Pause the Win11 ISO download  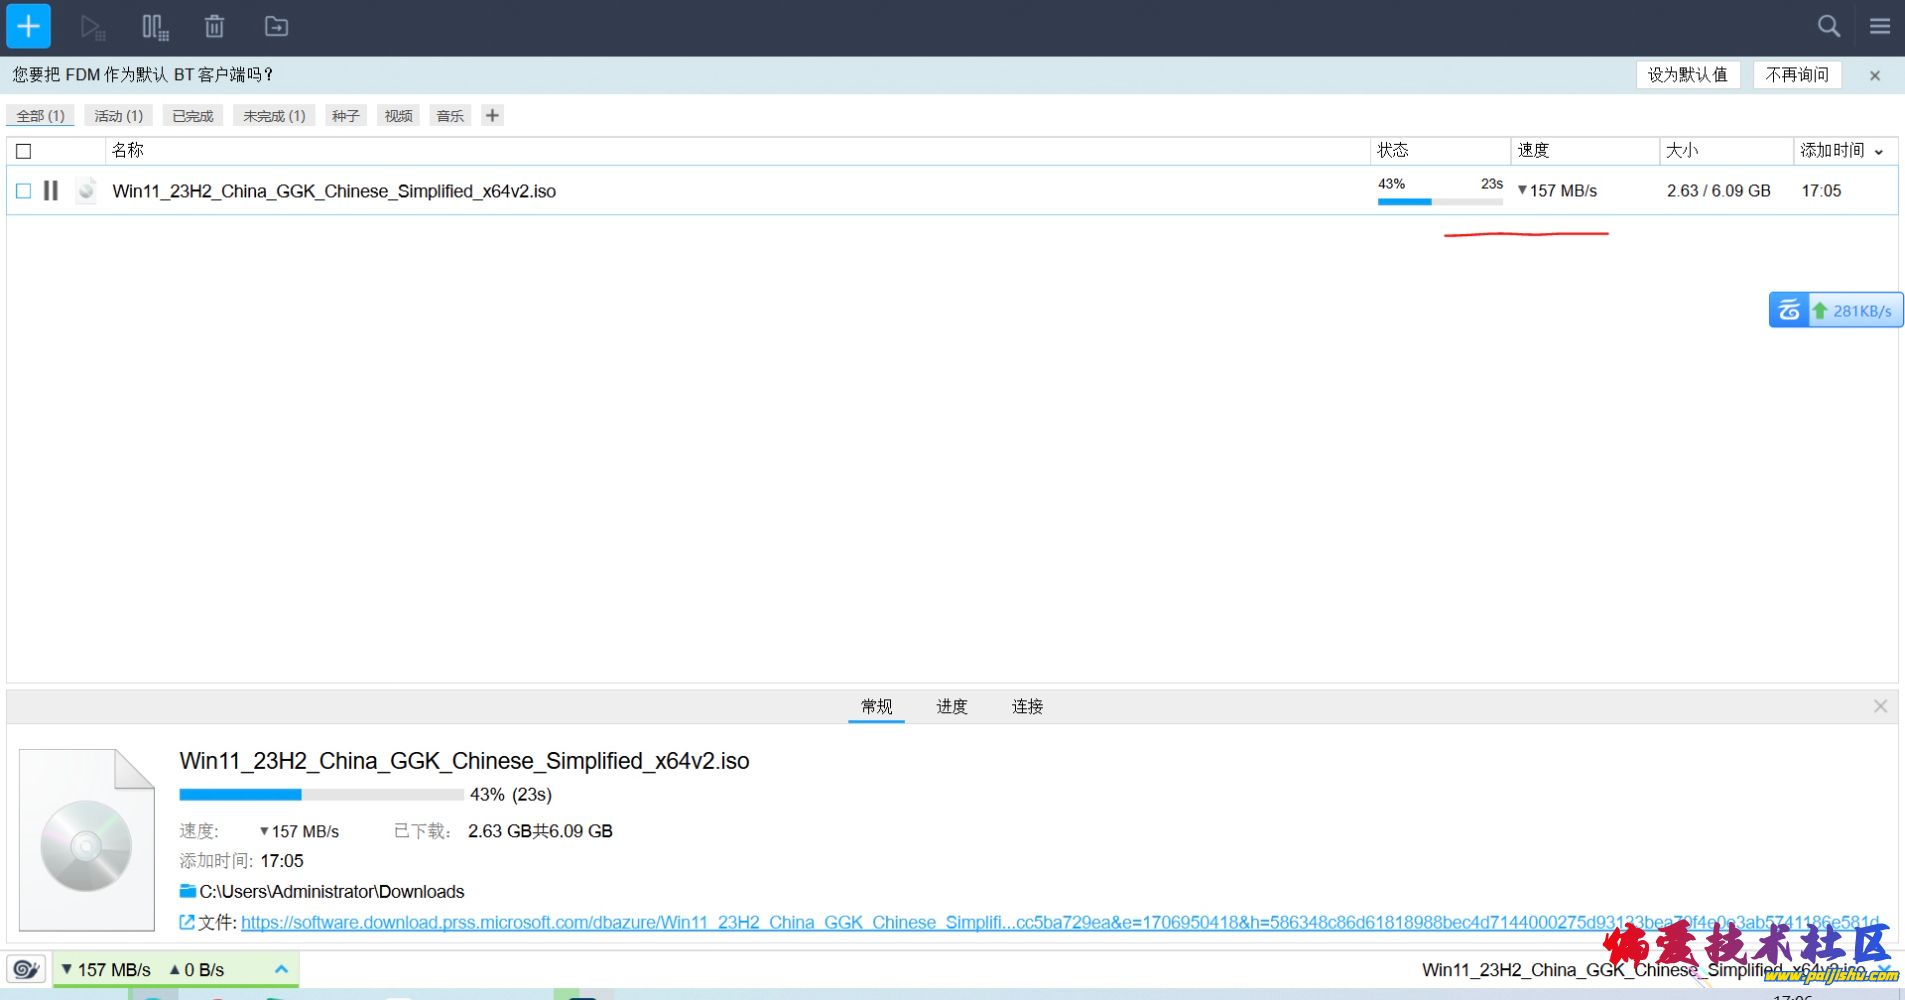click(51, 190)
